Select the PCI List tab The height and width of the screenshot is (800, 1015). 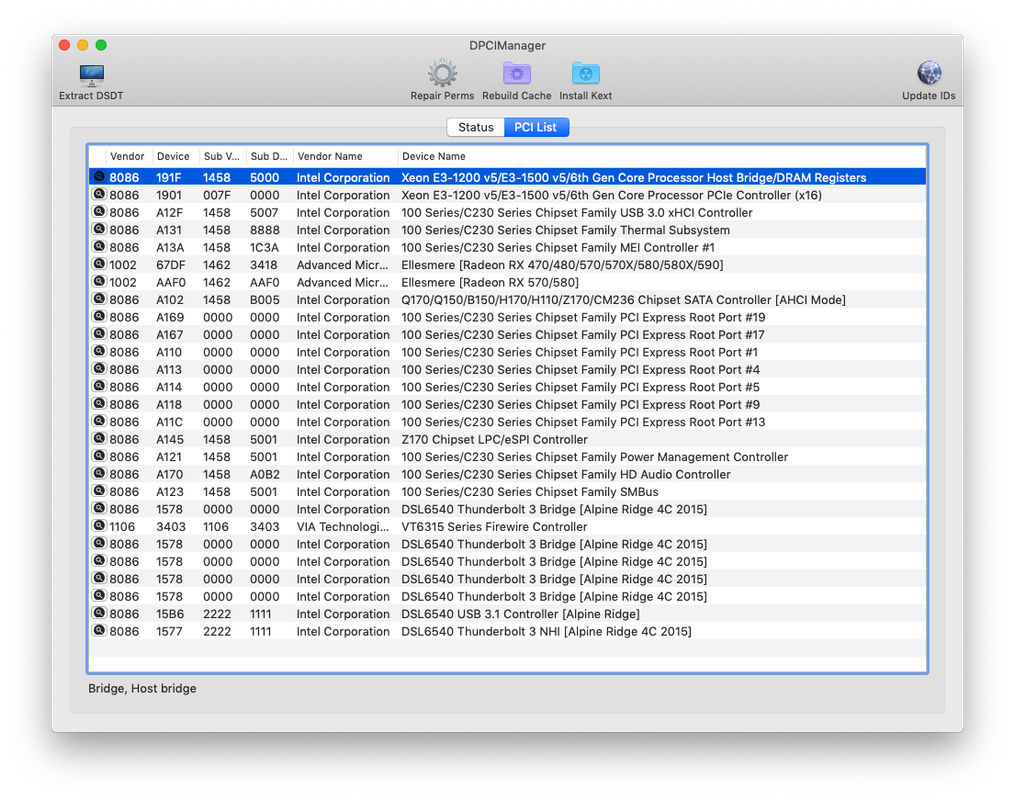[536, 128]
